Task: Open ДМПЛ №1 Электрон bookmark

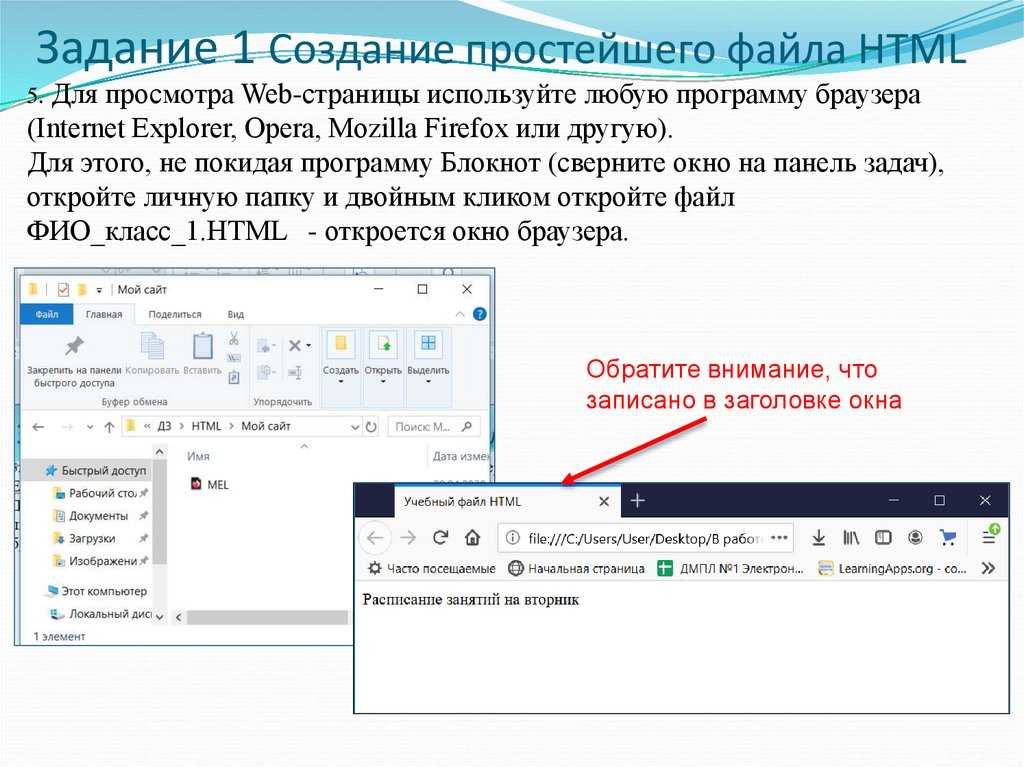Action: pos(730,568)
